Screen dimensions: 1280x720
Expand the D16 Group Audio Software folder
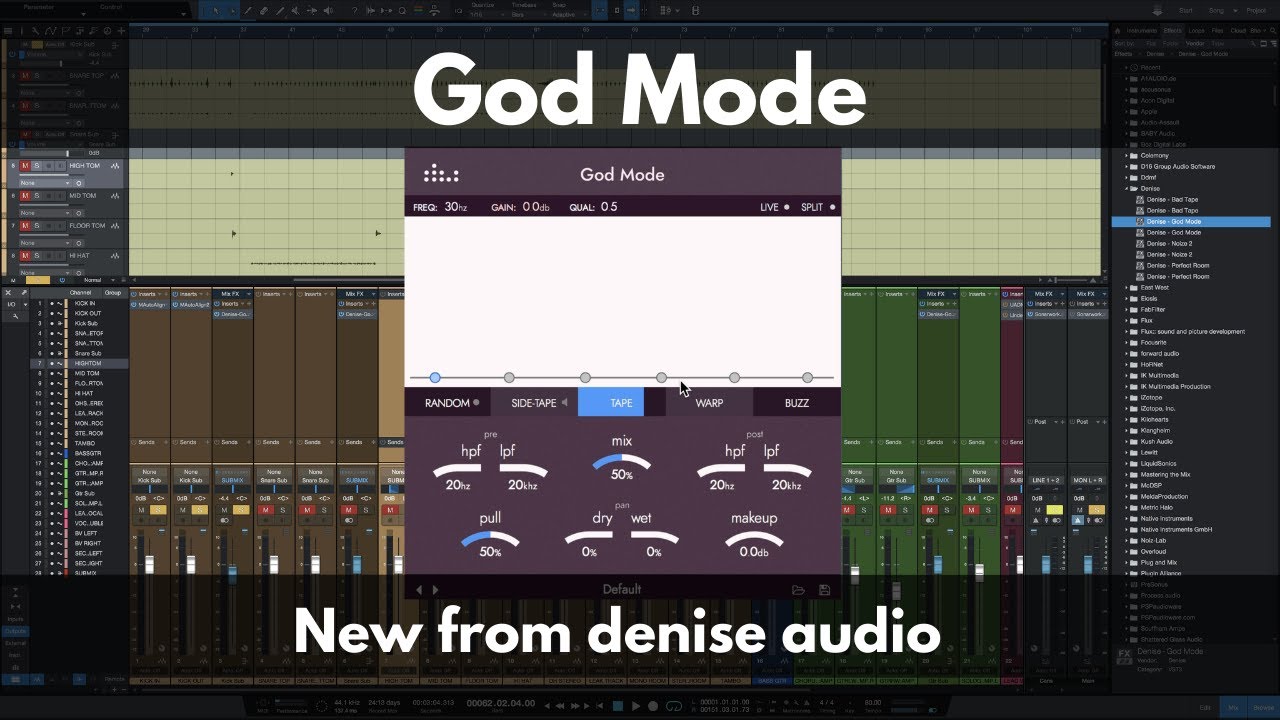pos(1125,167)
